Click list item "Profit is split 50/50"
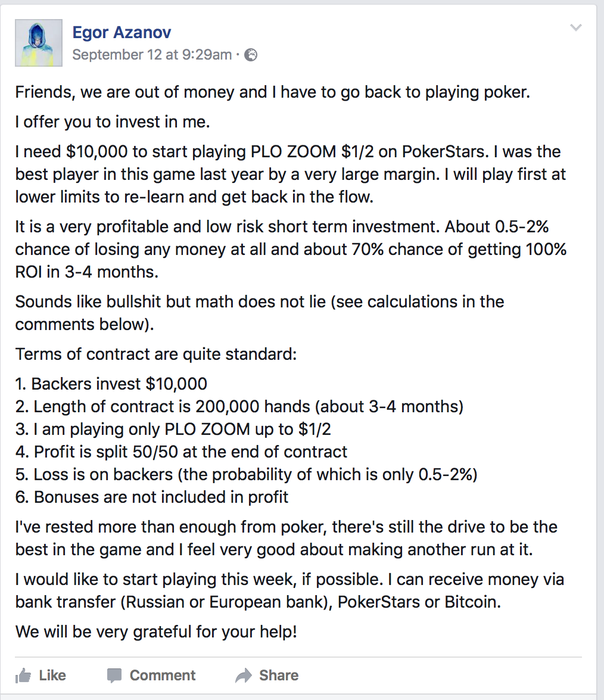 tap(181, 452)
